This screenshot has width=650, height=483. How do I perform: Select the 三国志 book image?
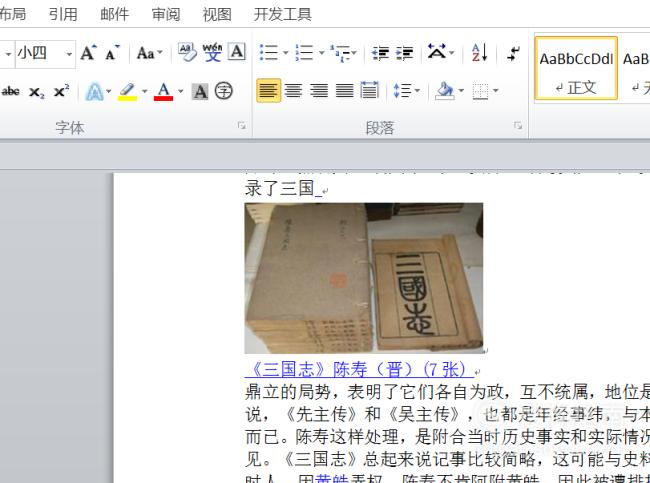point(364,278)
